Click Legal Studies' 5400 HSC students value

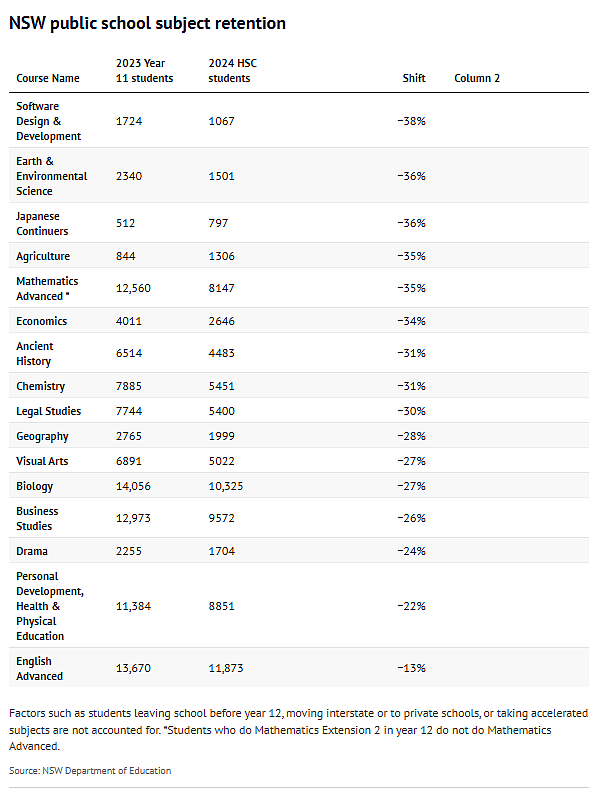point(221,411)
